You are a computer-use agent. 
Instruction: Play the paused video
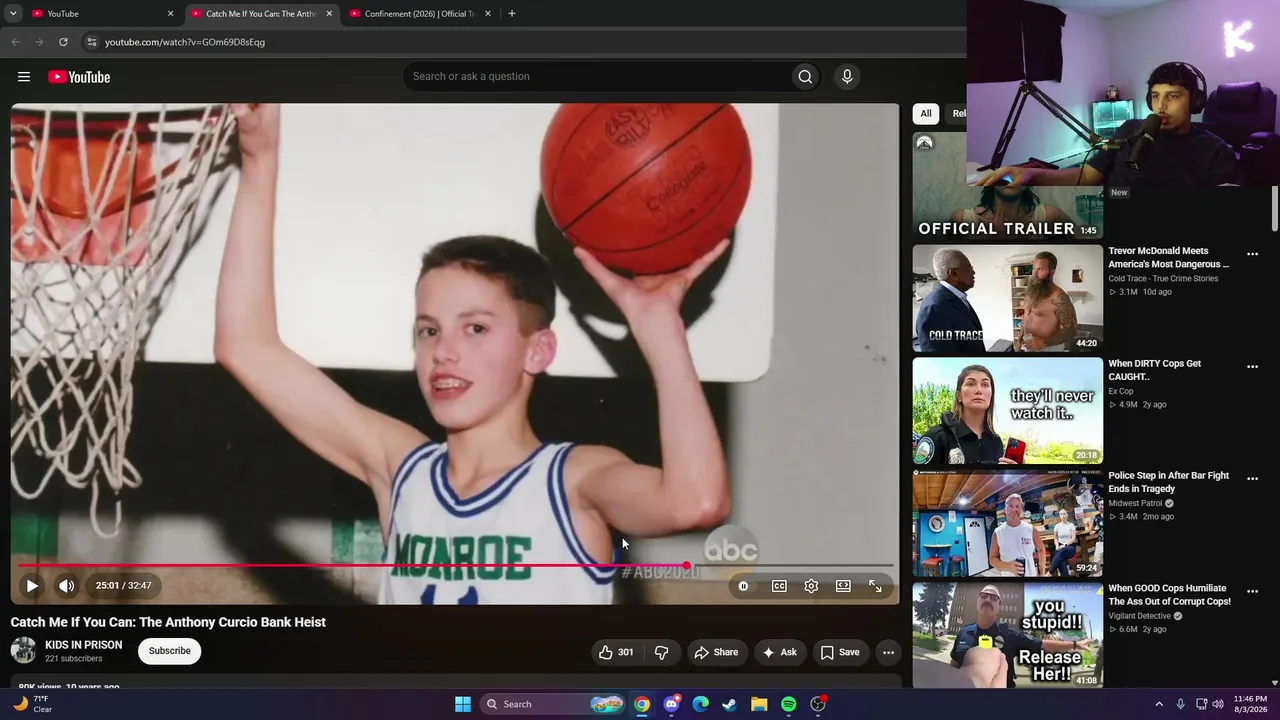coord(32,586)
